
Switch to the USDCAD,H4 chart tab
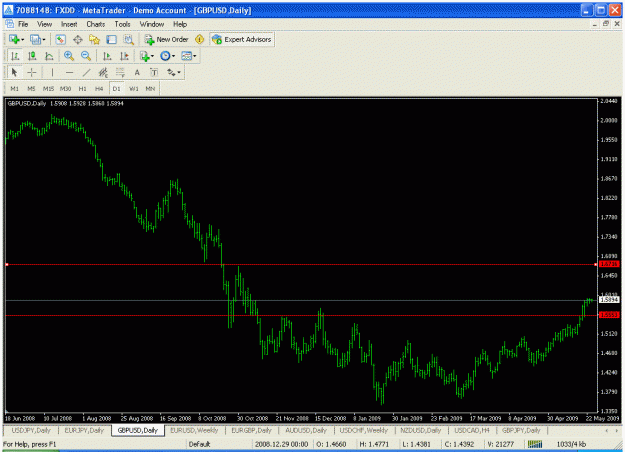tap(472, 430)
